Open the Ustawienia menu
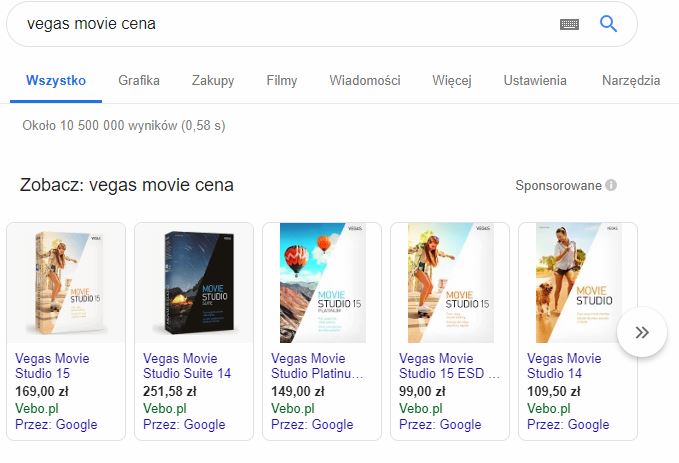This screenshot has height=463, width=679. [x=535, y=81]
